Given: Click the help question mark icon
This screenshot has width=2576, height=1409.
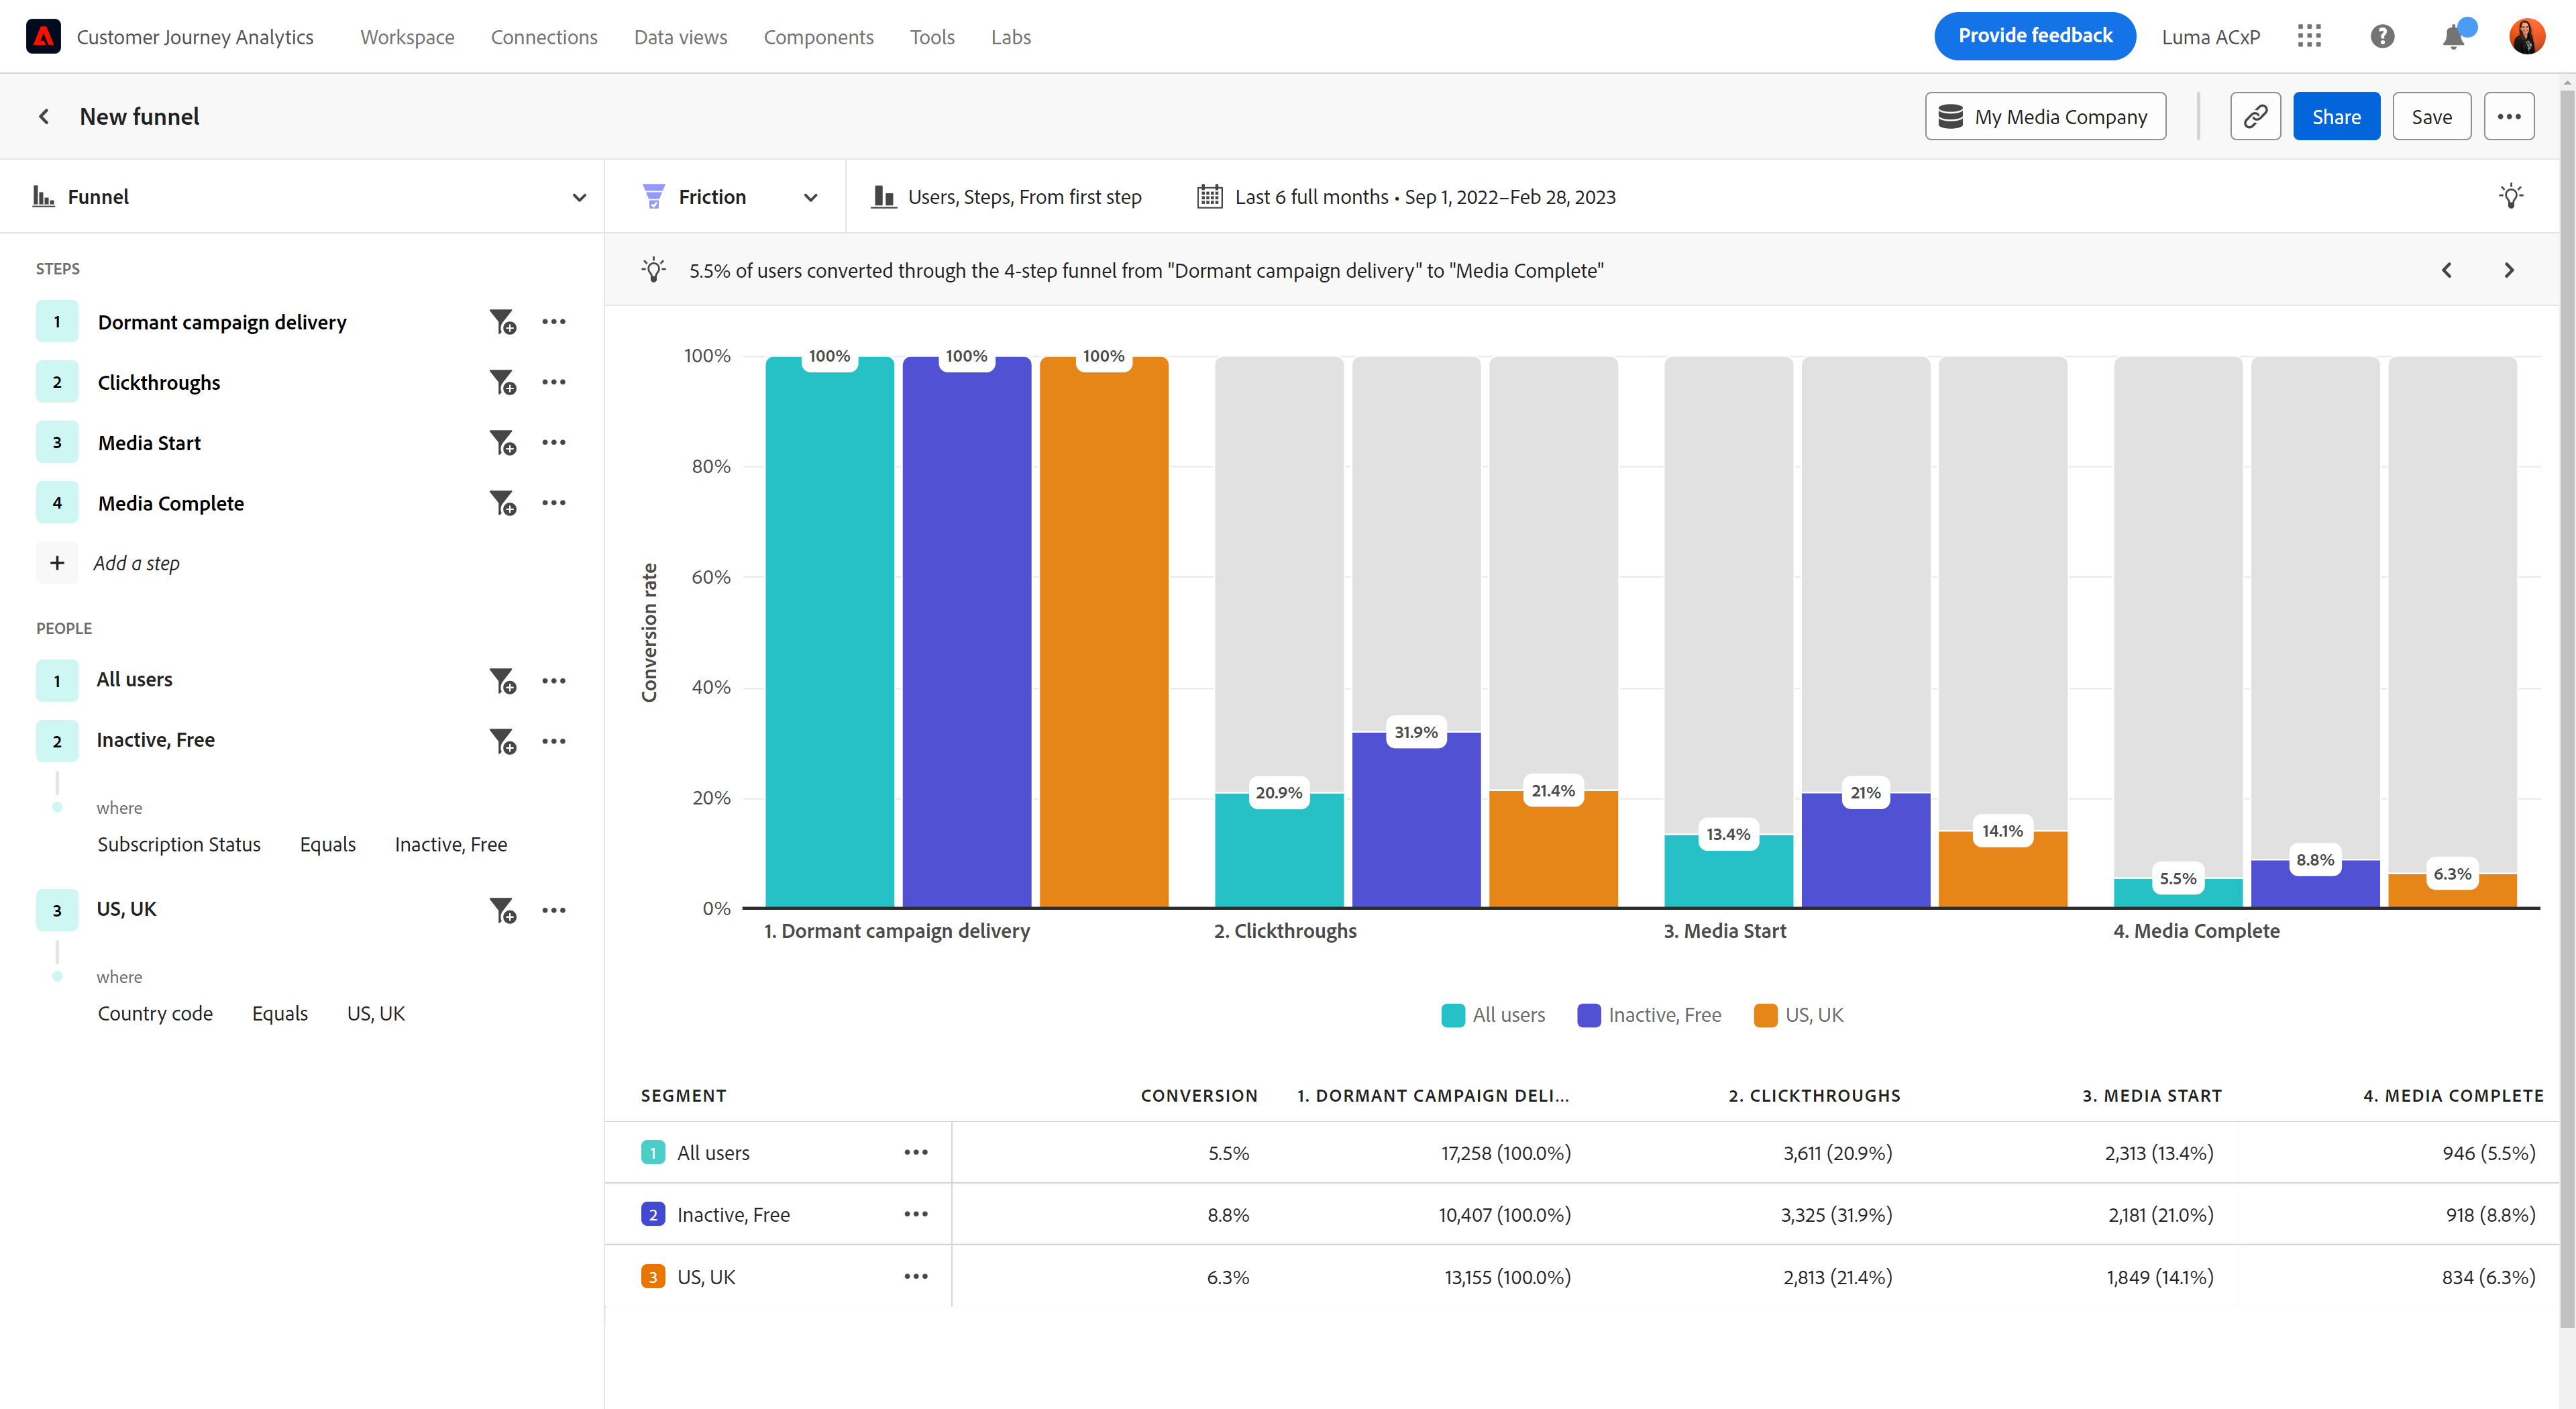Looking at the screenshot, I should [2382, 37].
